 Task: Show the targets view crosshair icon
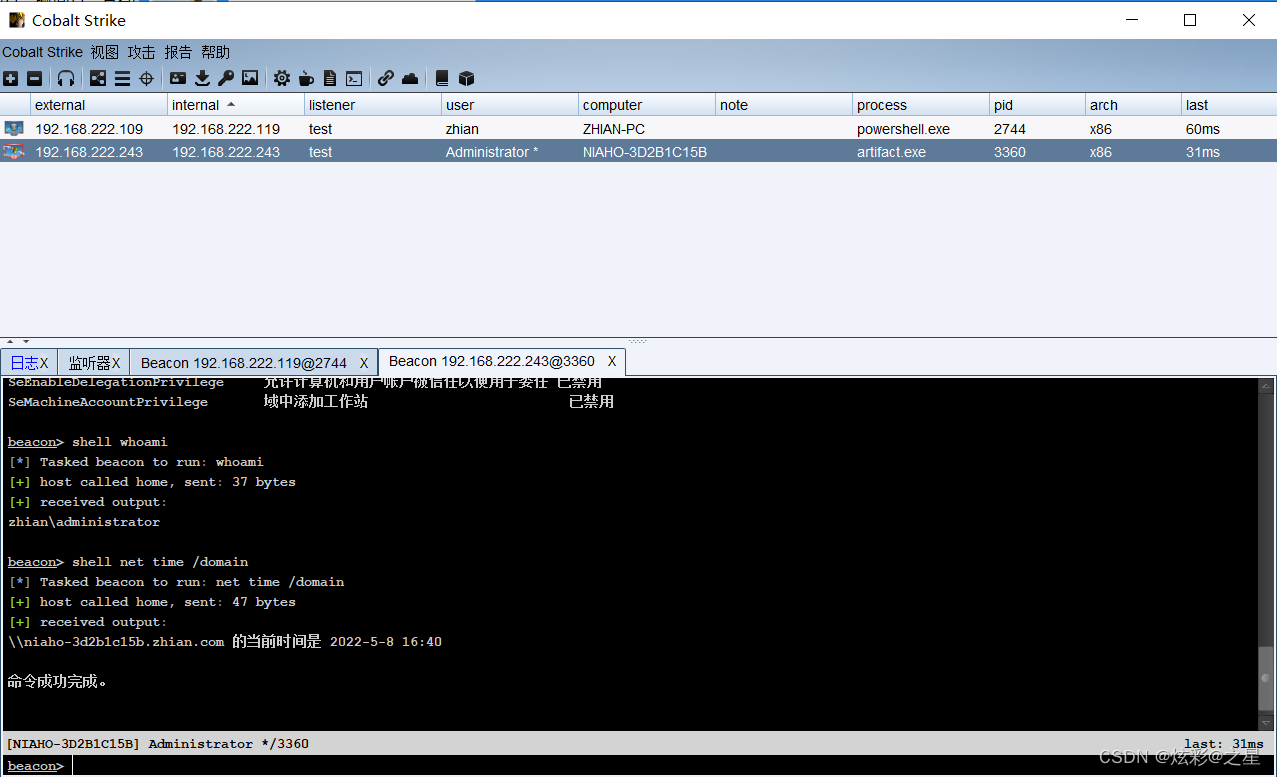click(146, 78)
